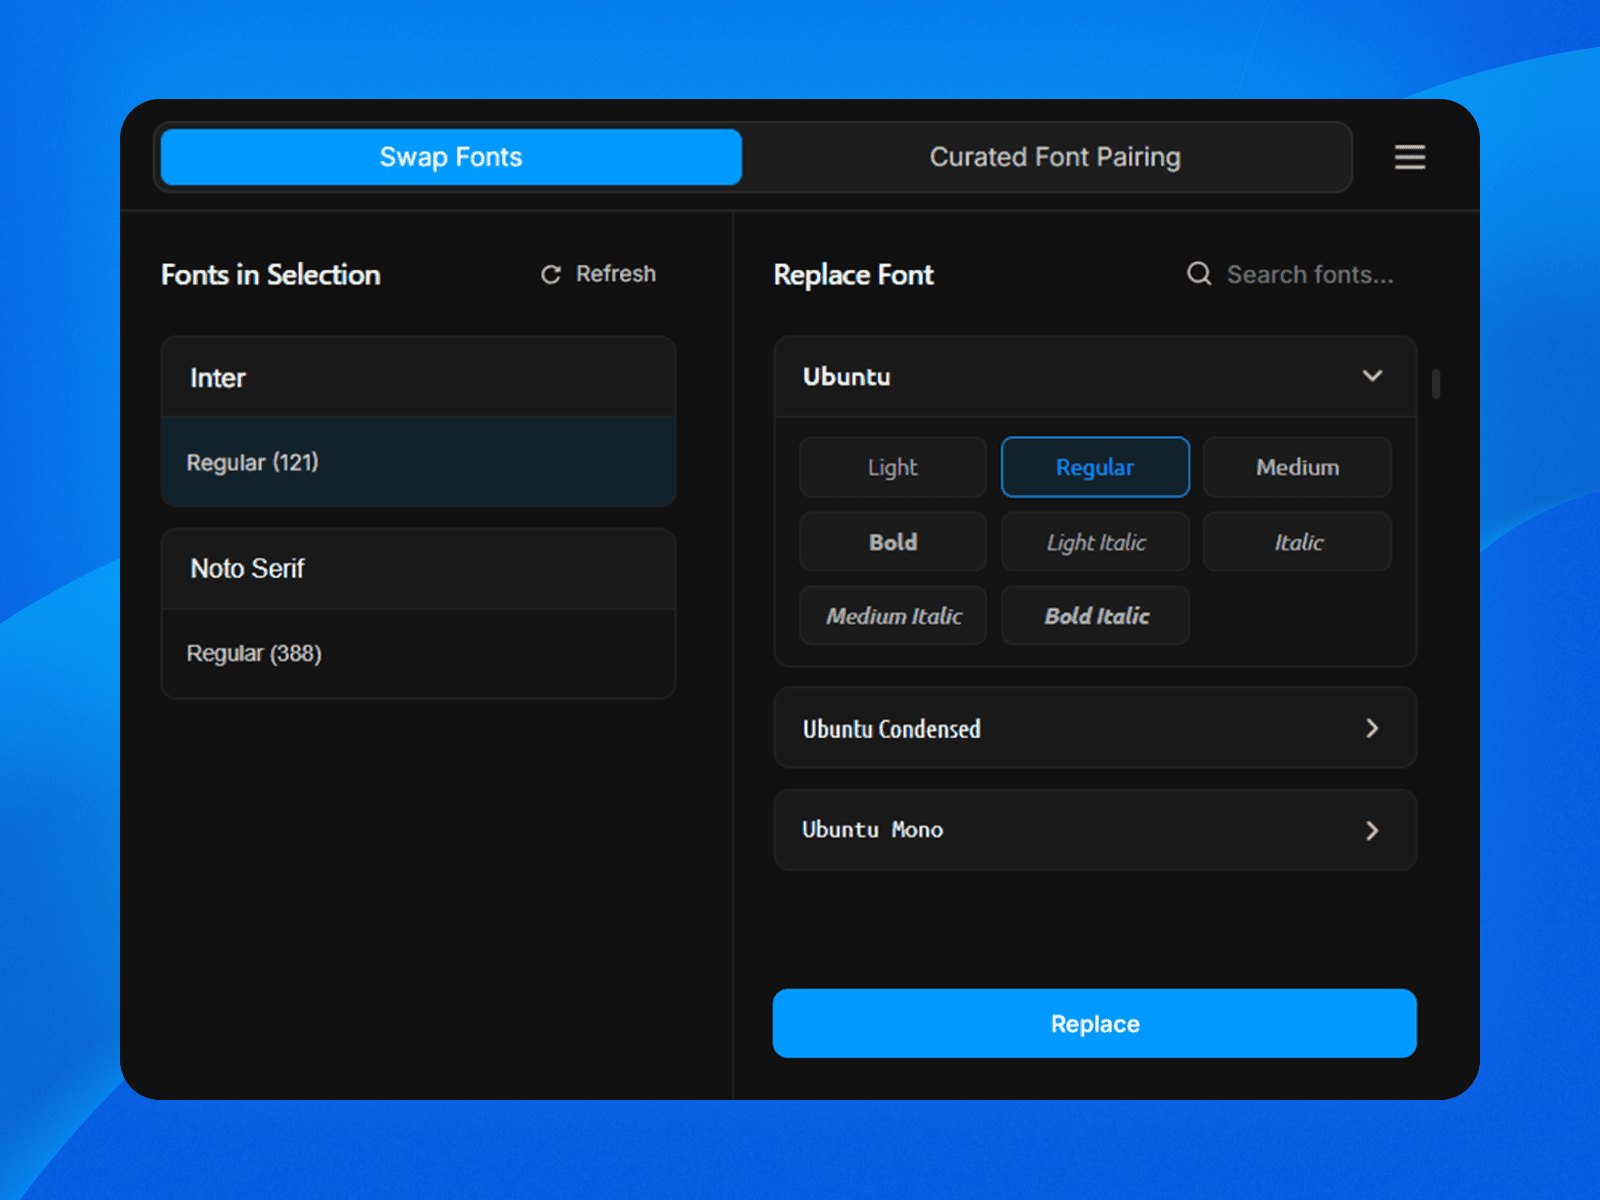Switch to the Curated Font Pairing tab
This screenshot has height=1200, width=1600.
[x=1055, y=157]
